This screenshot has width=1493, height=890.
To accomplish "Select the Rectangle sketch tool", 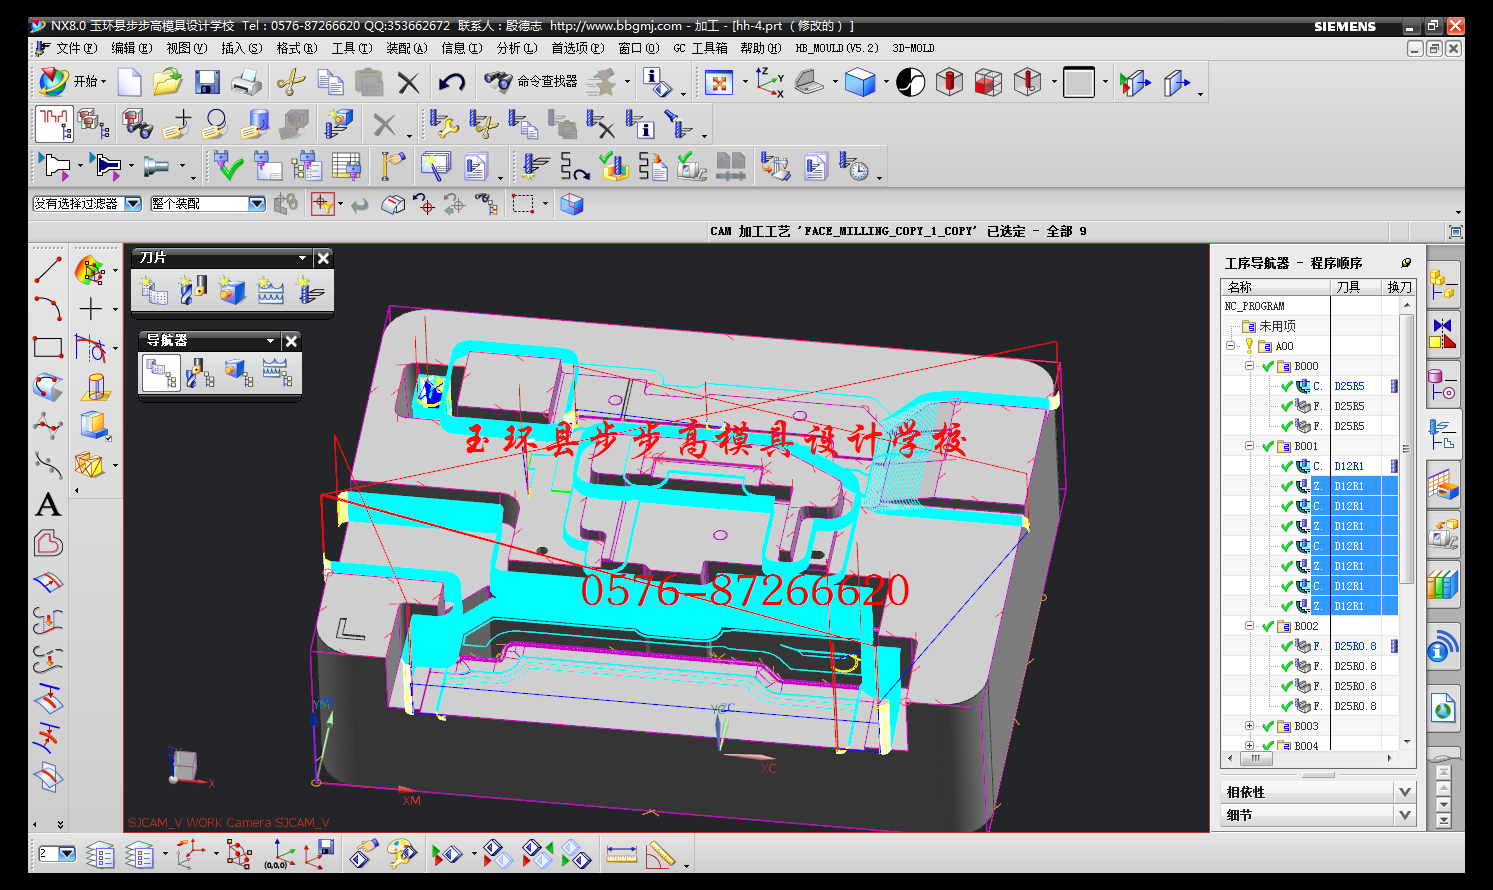I will pos(48,348).
